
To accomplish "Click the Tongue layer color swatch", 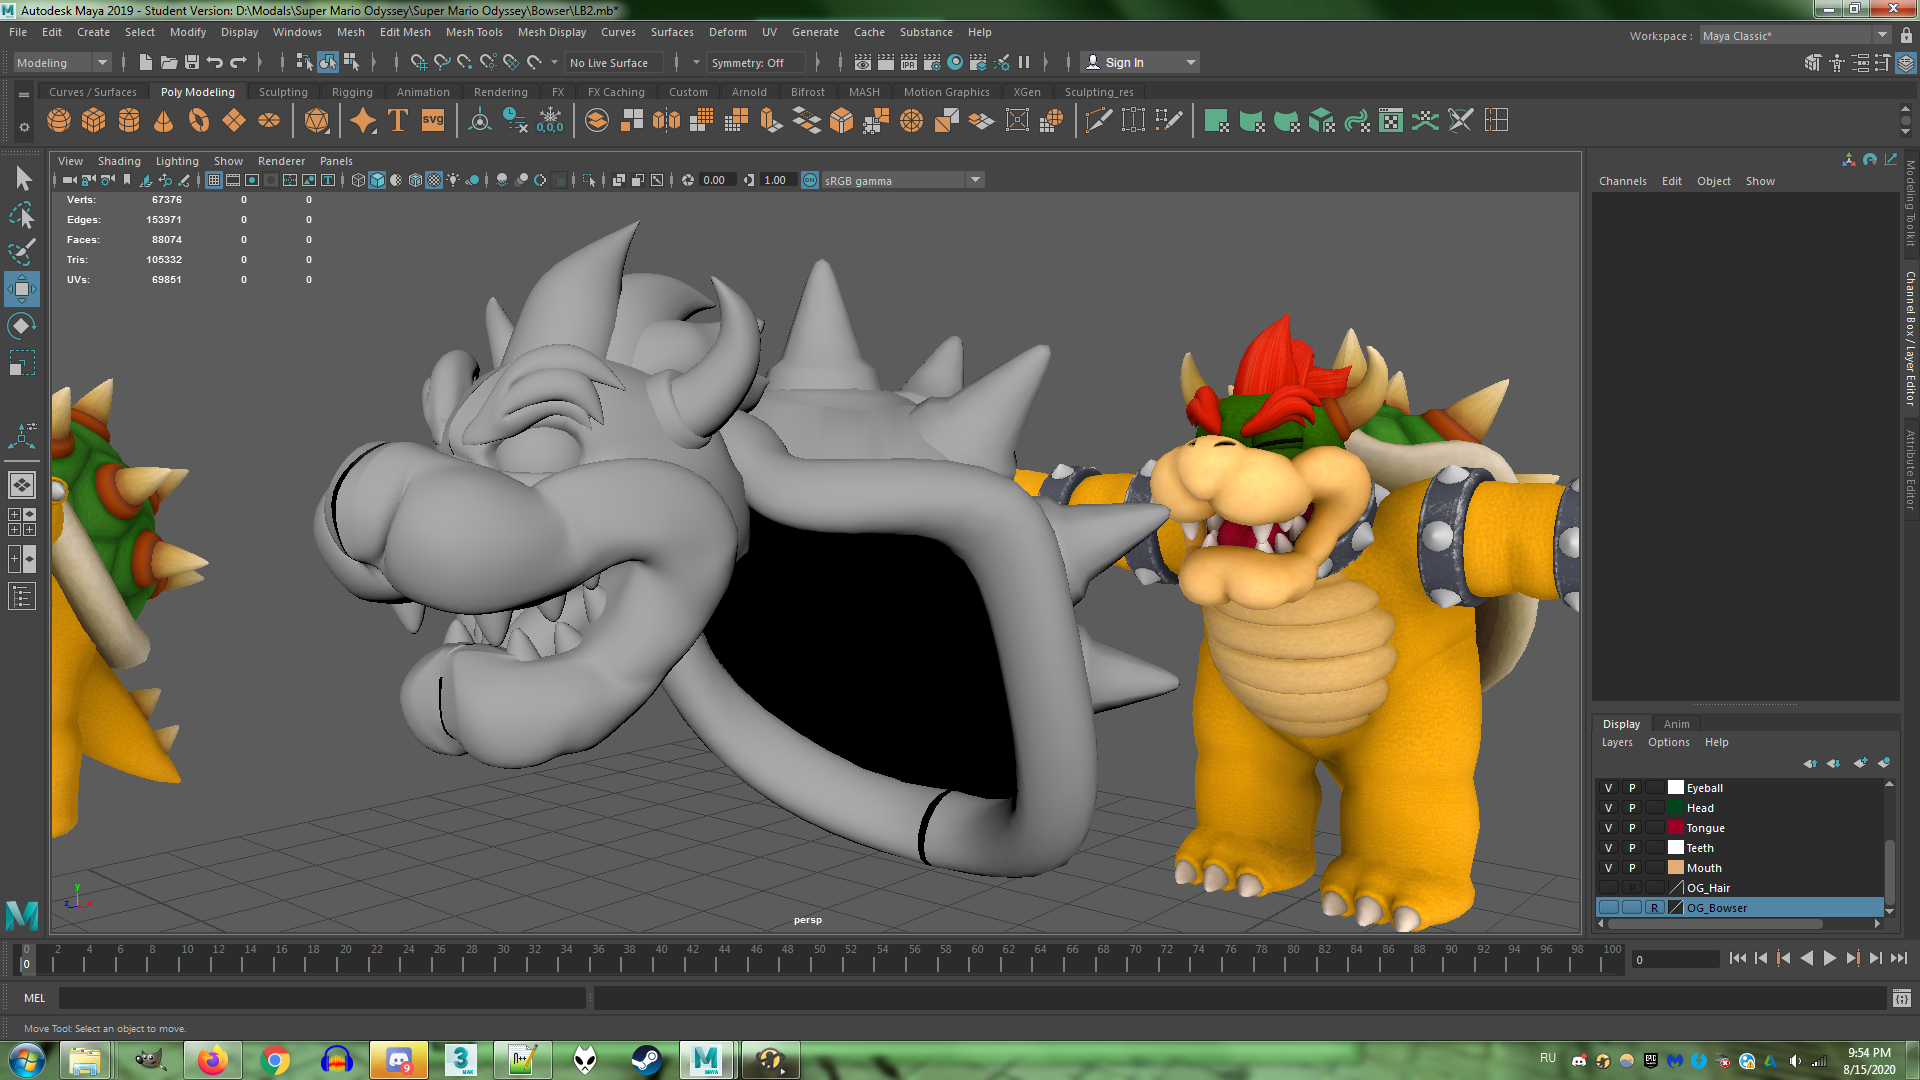I will (x=1676, y=828).
